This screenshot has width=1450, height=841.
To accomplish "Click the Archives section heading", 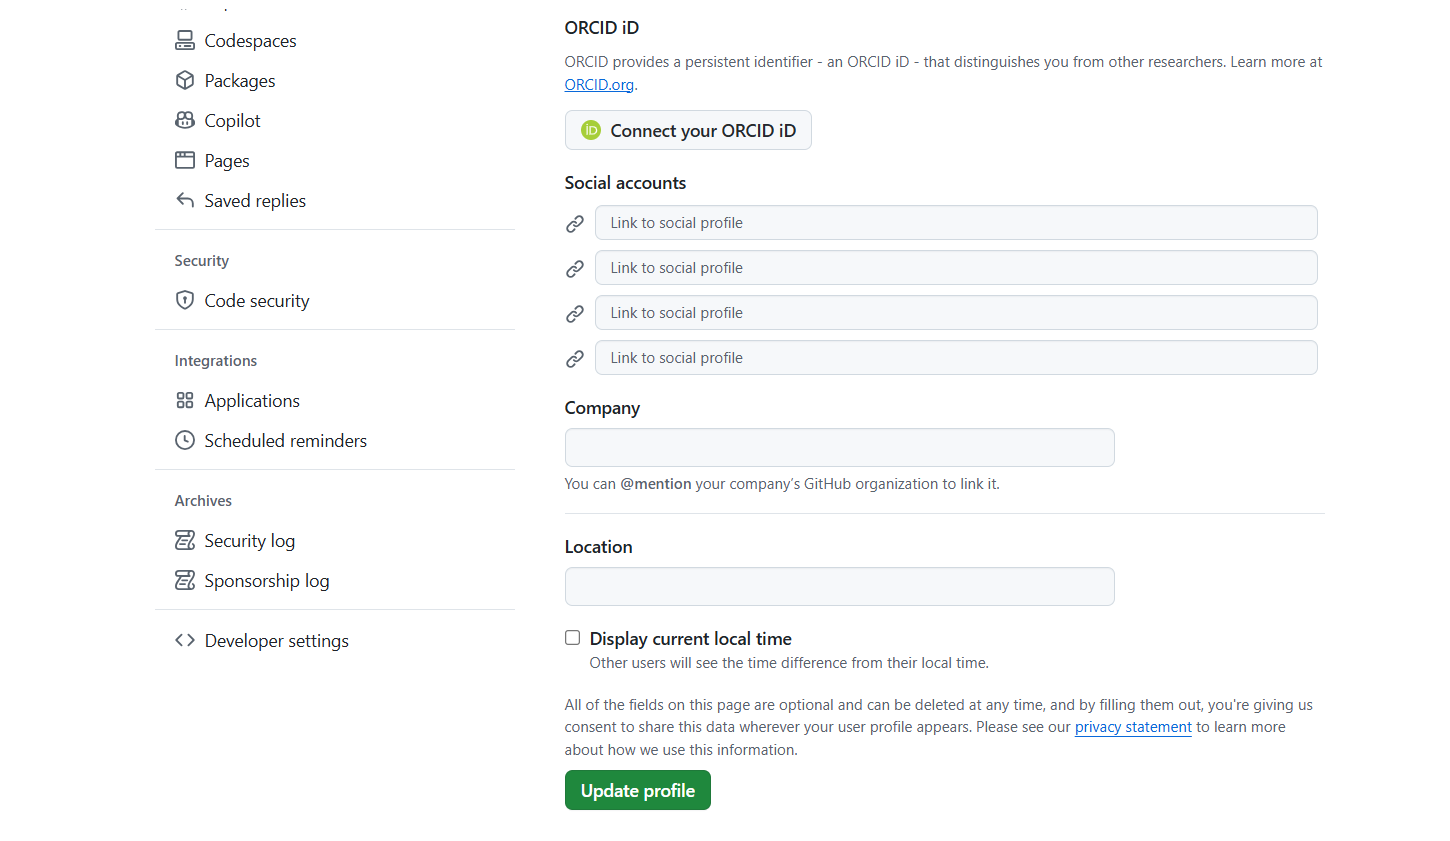I will (x=203, y=501).
